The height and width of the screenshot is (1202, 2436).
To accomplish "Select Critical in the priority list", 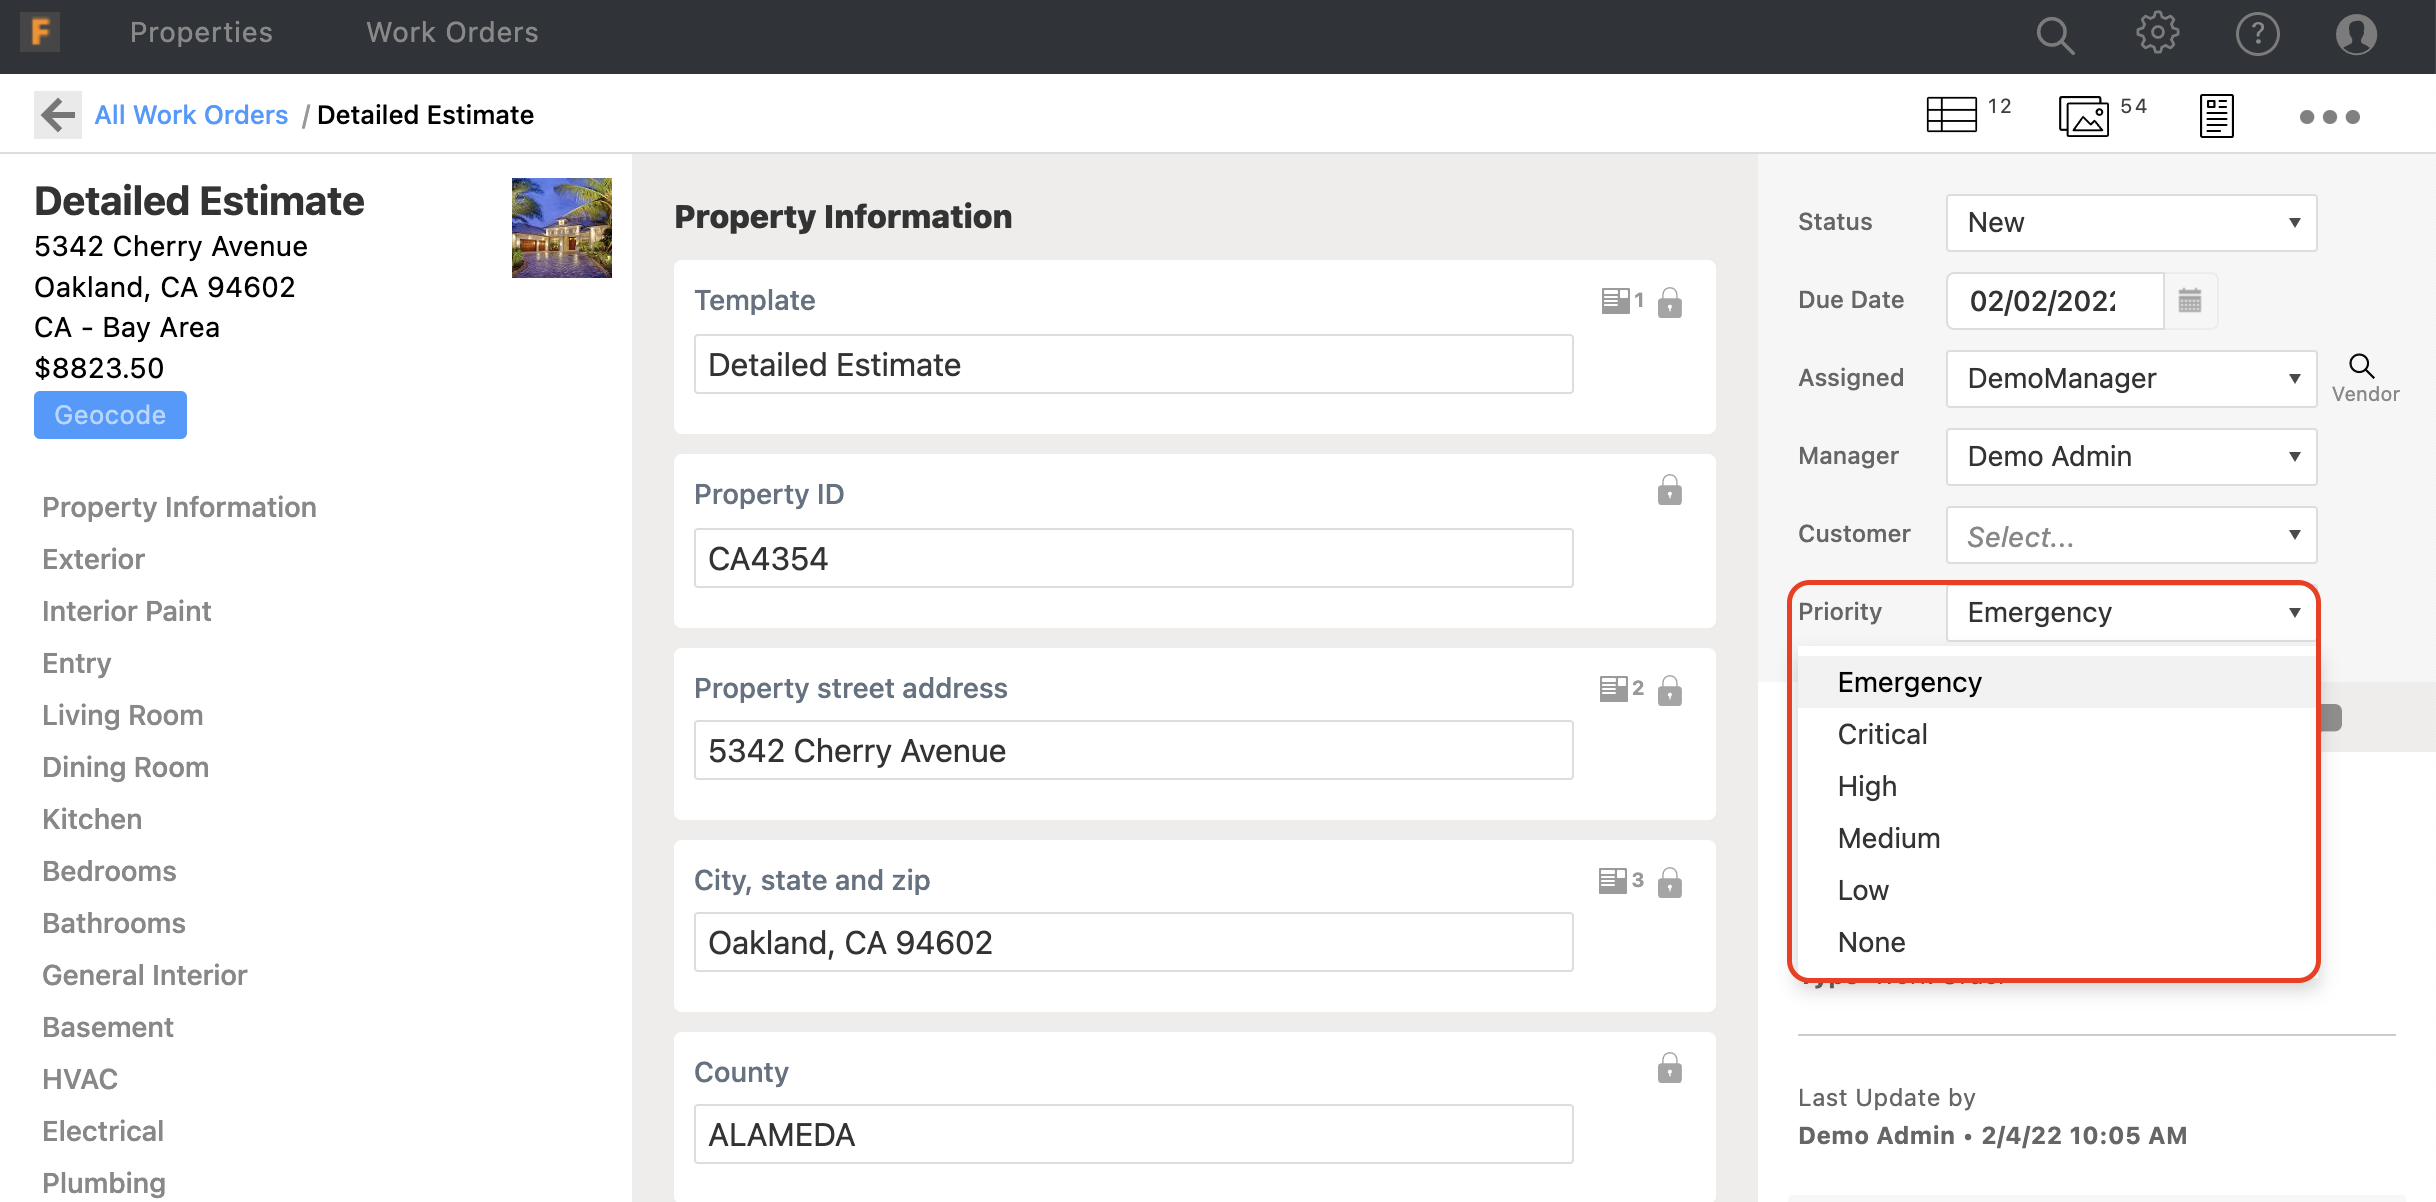I will (x=1882, y=734).
